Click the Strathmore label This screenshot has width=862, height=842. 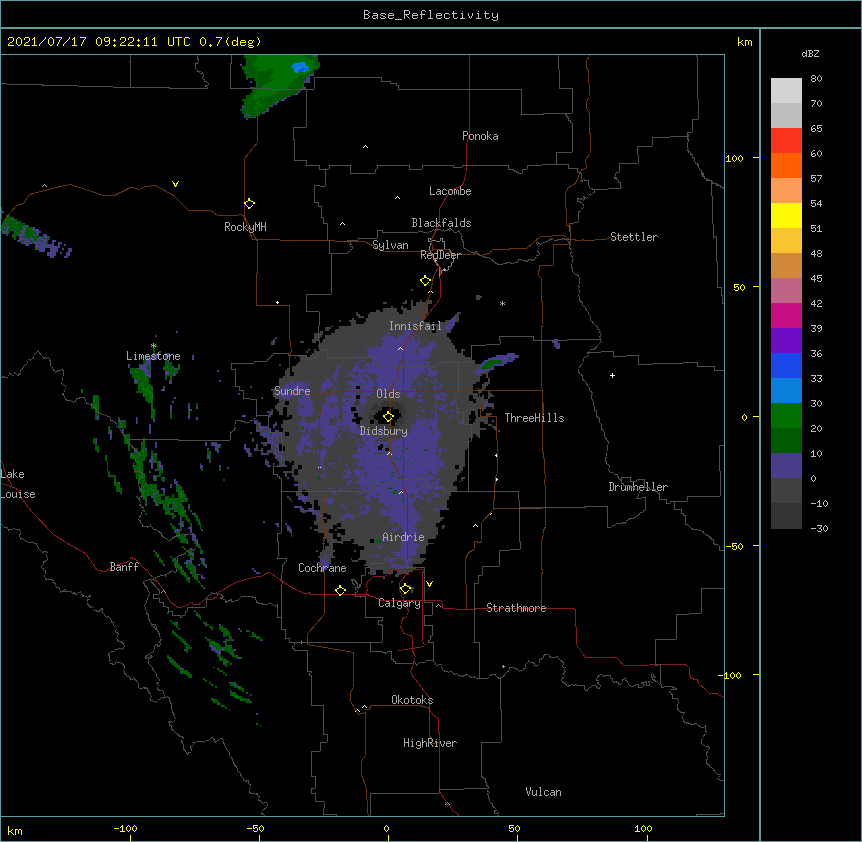(516, 608)
